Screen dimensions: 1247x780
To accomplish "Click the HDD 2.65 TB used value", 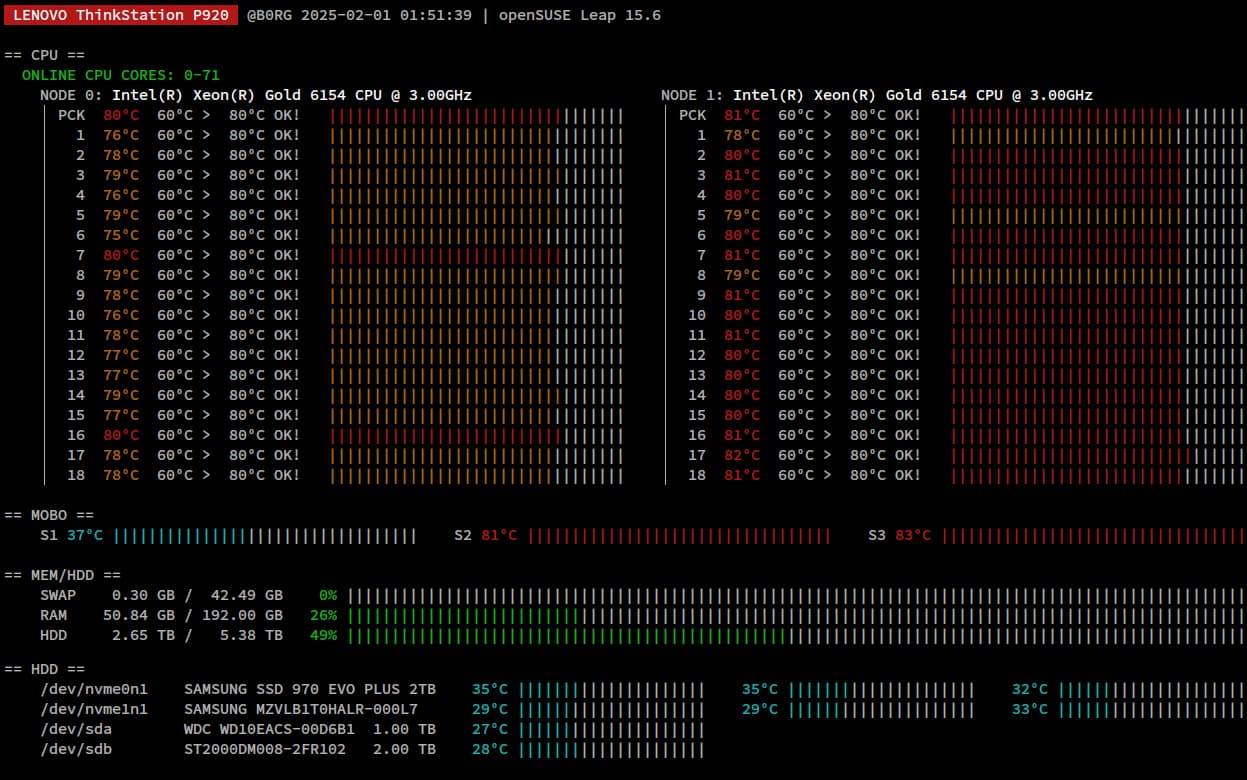I will (144, 635).
